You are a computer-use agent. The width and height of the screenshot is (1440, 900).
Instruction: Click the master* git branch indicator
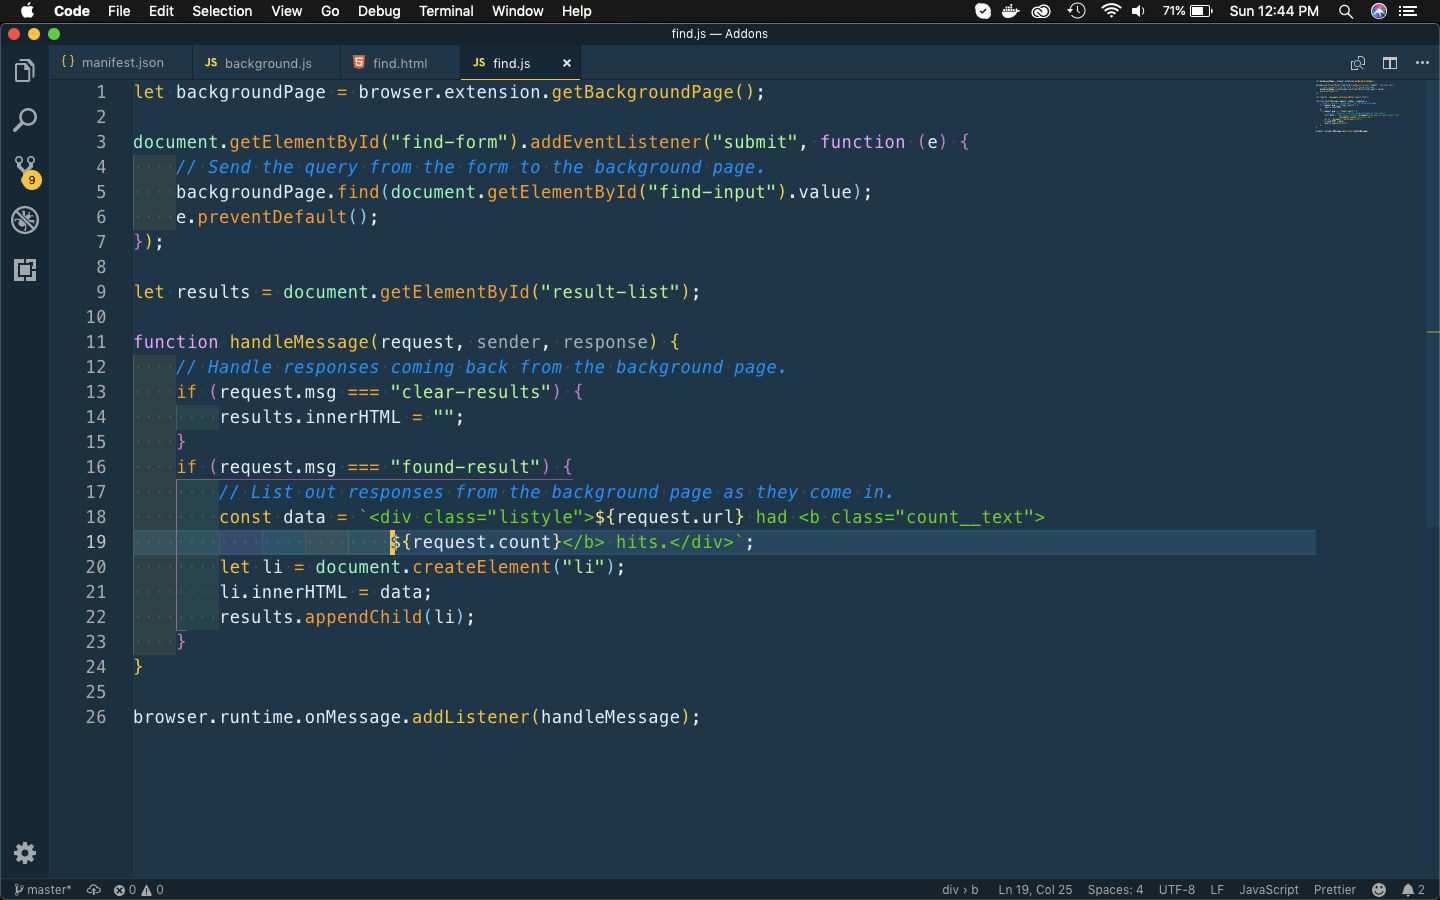(43, 889)
